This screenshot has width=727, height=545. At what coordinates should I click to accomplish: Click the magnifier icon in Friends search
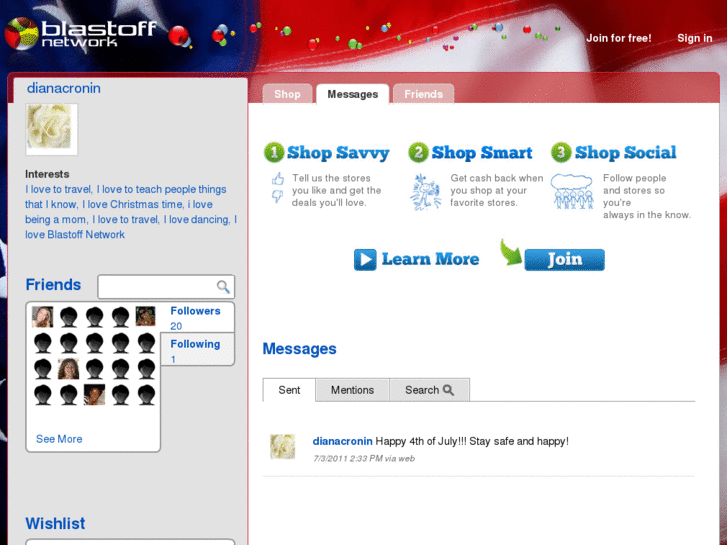pyautogui.click(x=223, y=287)
